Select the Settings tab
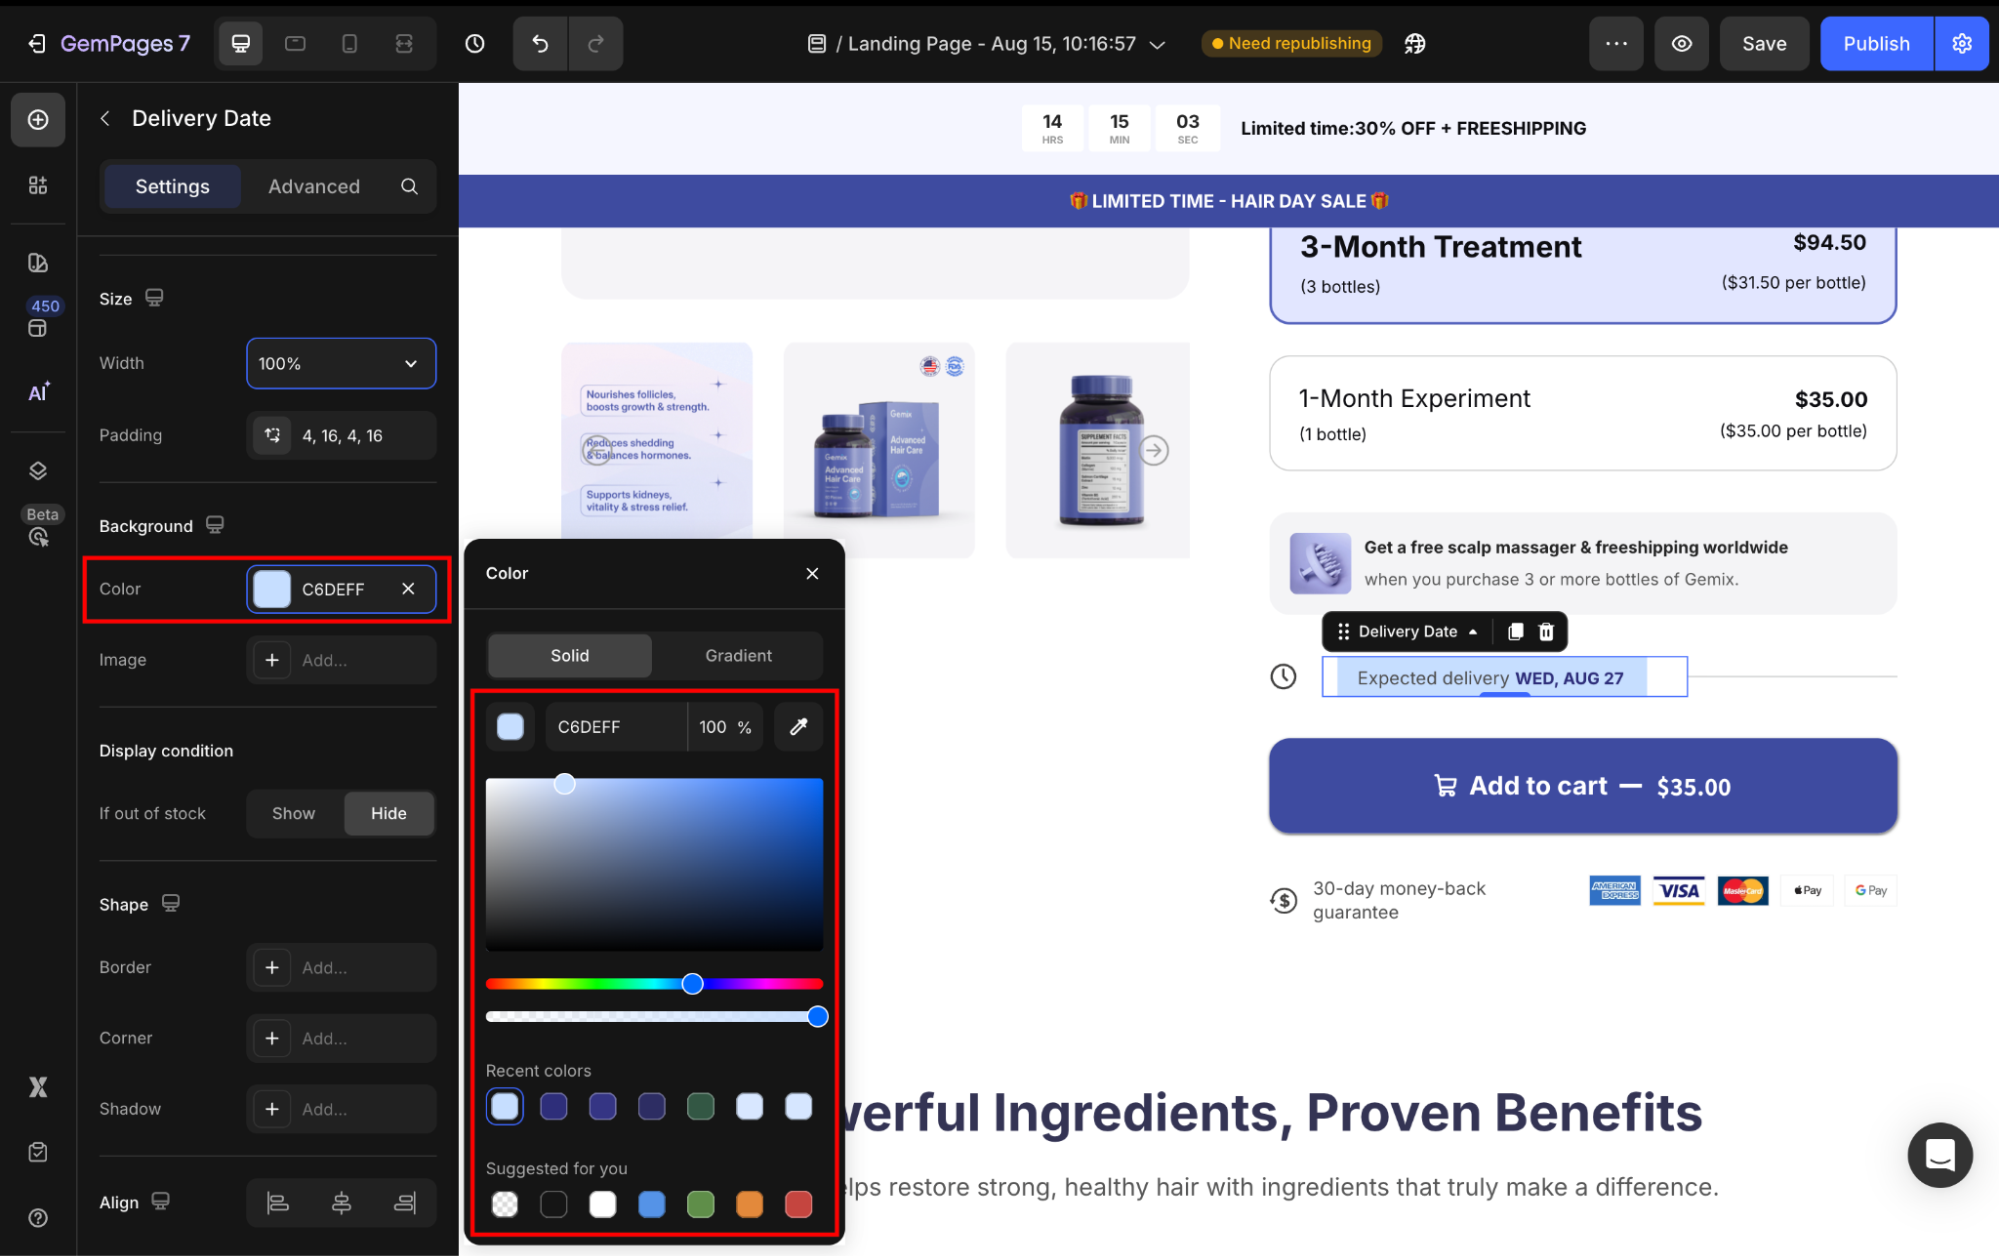1999x1257 pixels. [172, 187]
